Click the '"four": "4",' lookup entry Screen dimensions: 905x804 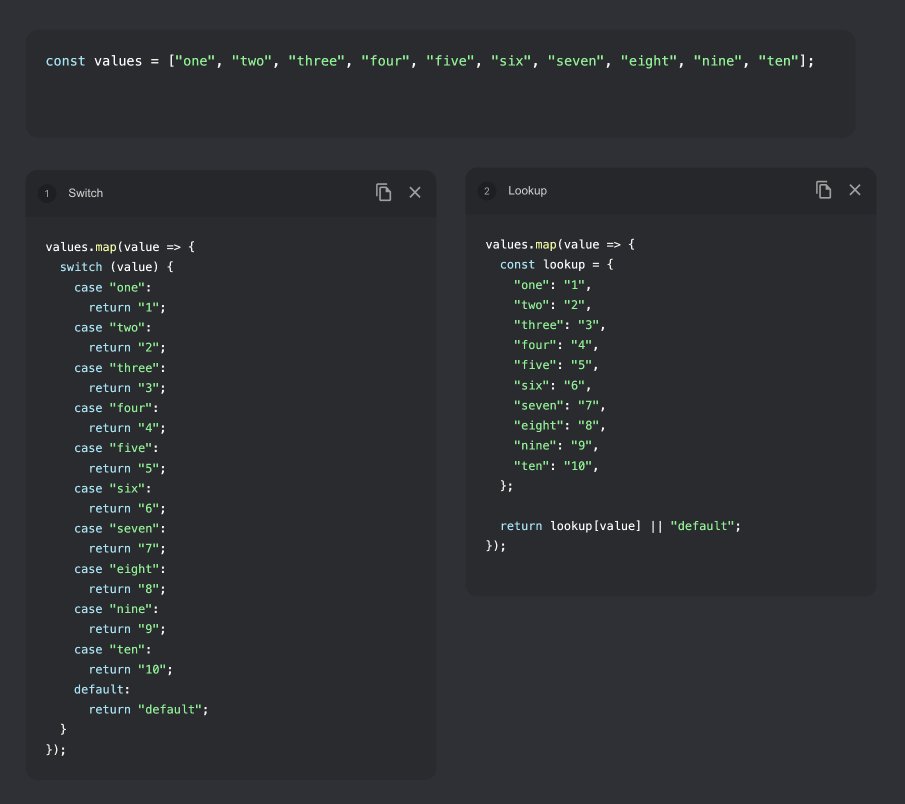click(x=556, y=345)
